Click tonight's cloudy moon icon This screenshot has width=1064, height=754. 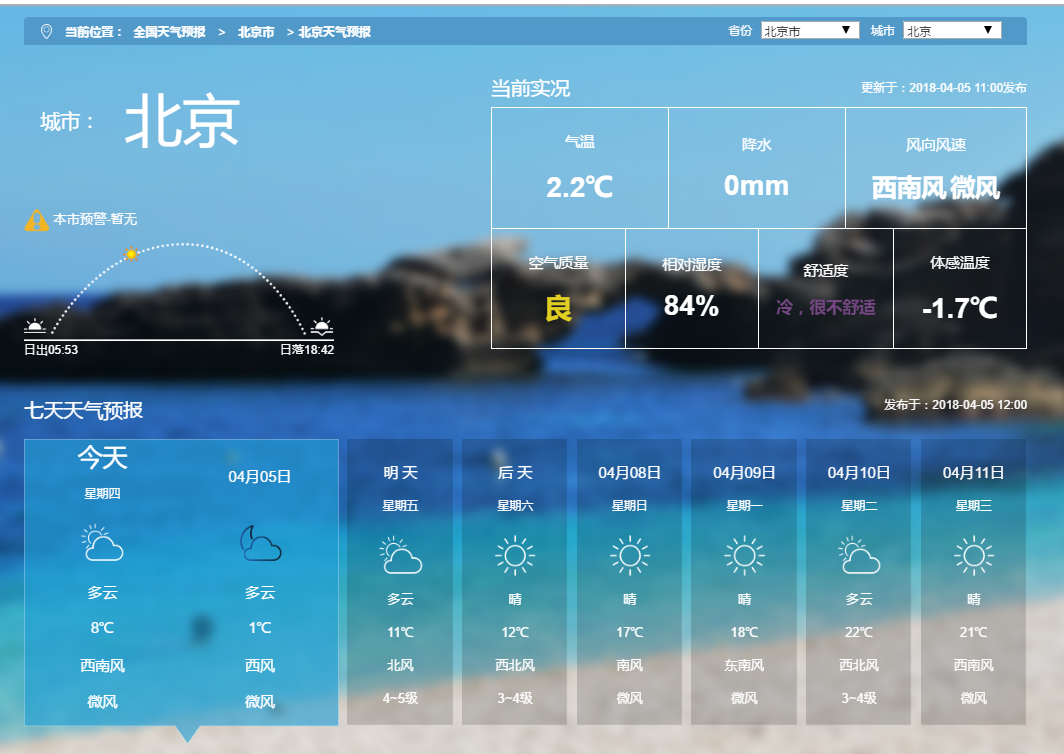pos(260,544)
